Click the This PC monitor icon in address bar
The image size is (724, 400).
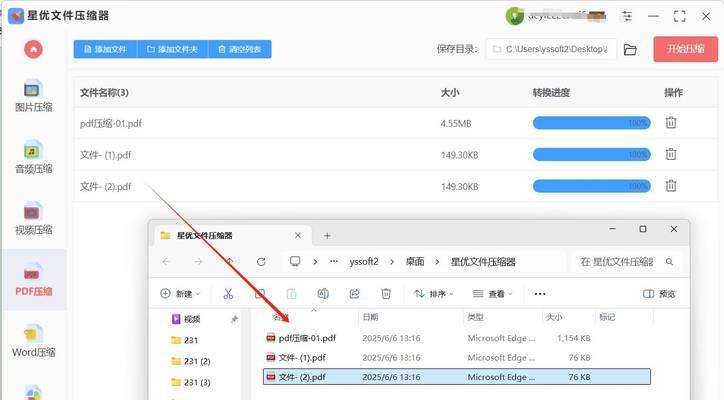coord(295,261)
